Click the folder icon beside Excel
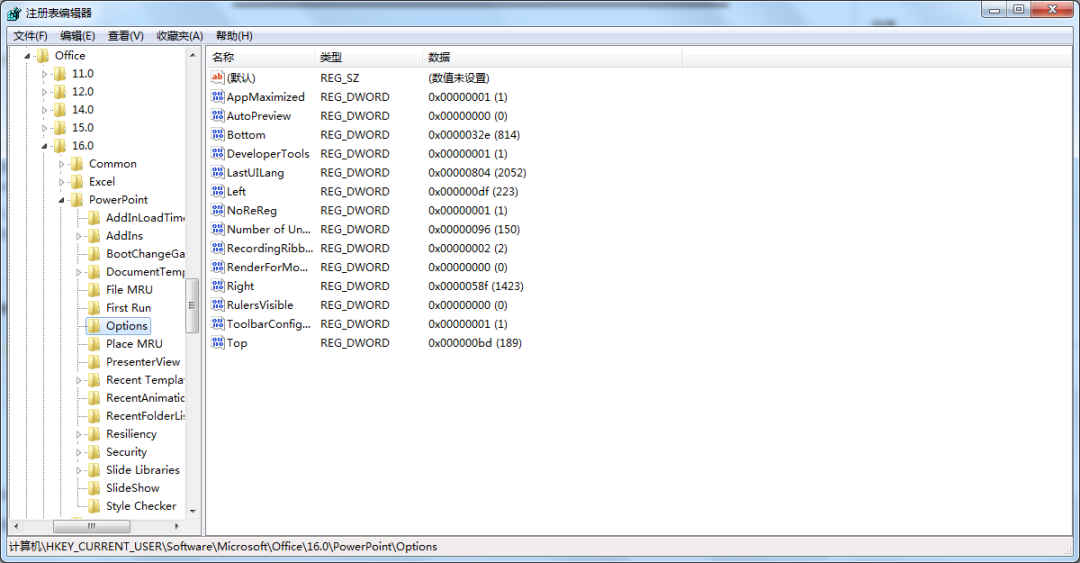The height and width of the screenshot is (563, 1080). (x=77, y=182)
